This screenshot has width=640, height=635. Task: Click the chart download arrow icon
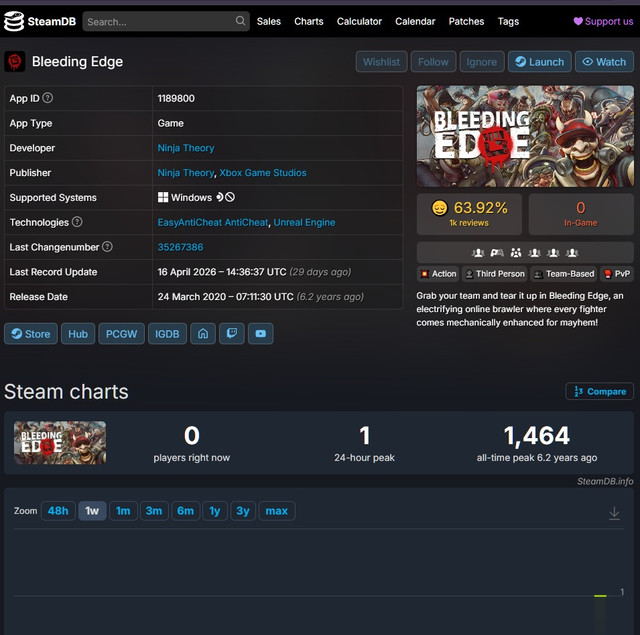point(614,513)
